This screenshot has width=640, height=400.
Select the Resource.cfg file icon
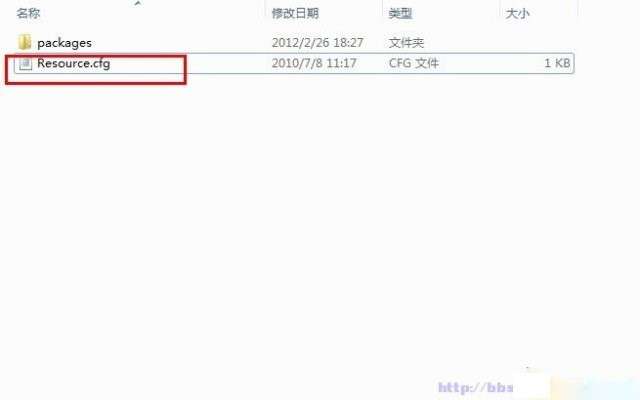click(25, 64)
